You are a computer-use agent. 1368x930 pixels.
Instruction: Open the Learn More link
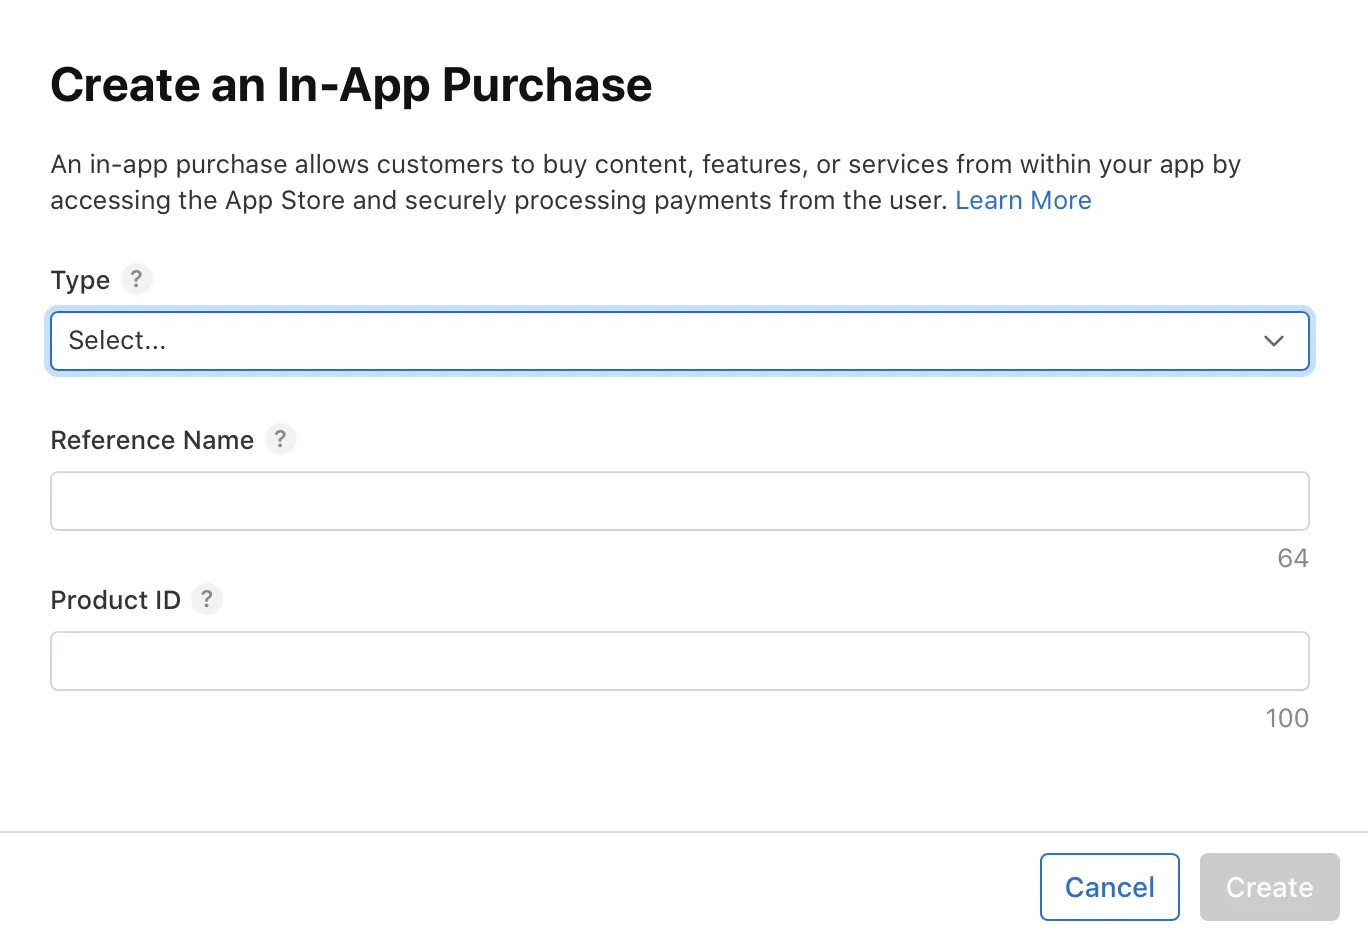[x=1023, y=201]
